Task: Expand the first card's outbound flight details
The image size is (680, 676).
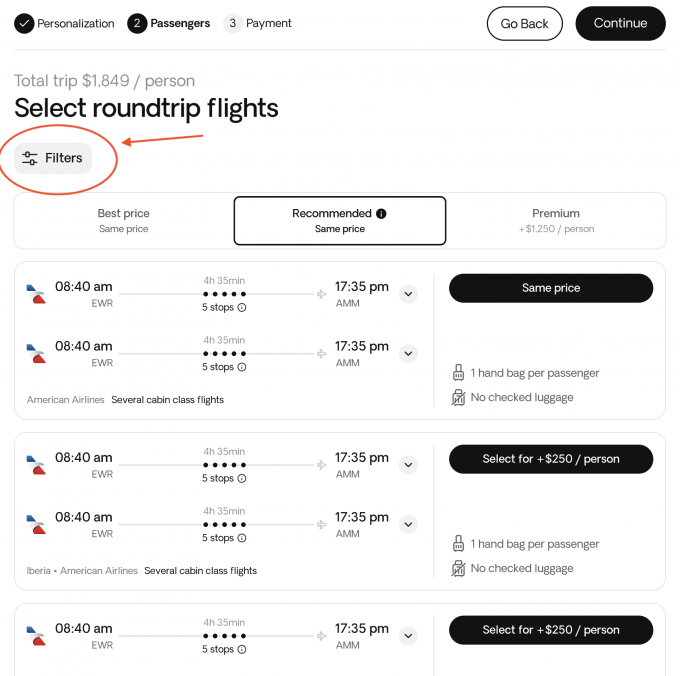Action: [408, 294]
